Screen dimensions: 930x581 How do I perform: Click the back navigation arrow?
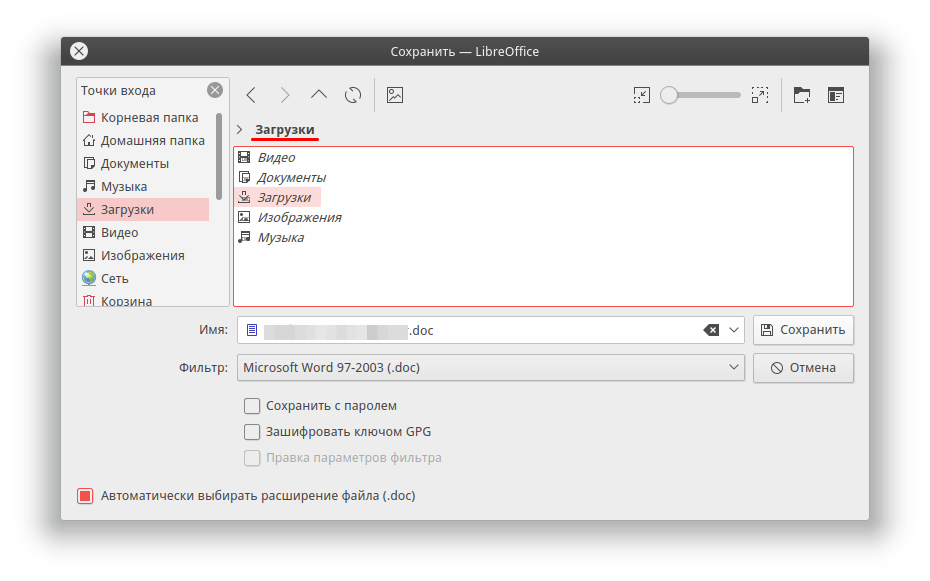[251, 95]
